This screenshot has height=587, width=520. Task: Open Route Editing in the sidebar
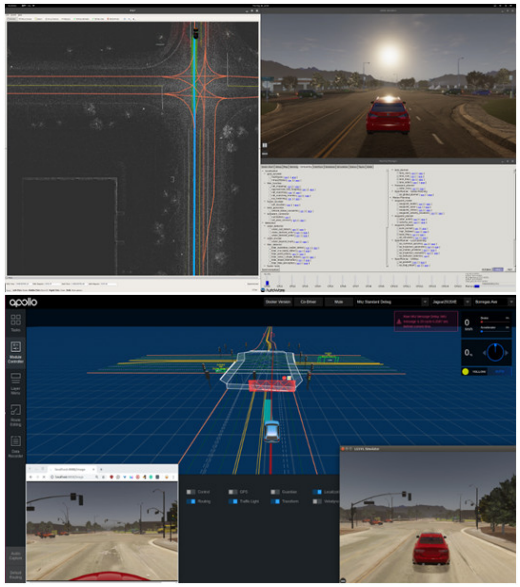(15, 415)
